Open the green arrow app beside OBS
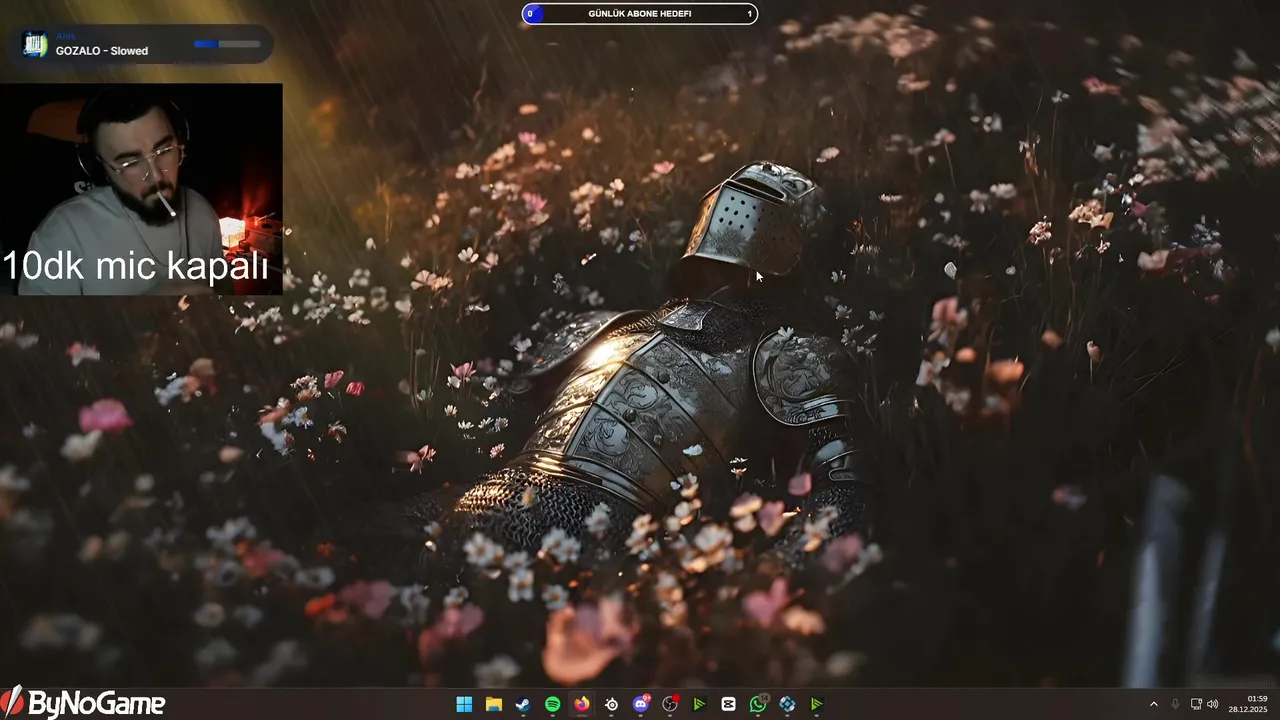This screenshot has width=1280, height=720. click(x=699, y=704)
